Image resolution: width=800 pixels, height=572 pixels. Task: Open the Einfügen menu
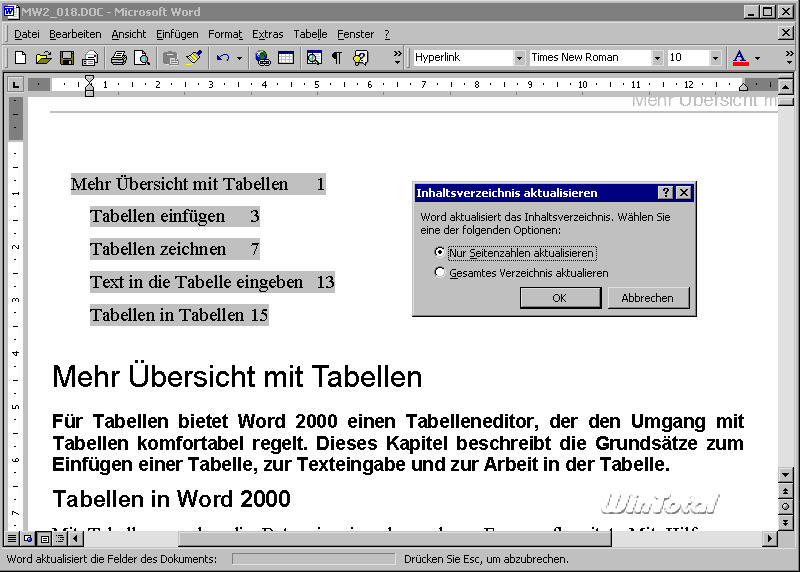(x=177, y=34)
